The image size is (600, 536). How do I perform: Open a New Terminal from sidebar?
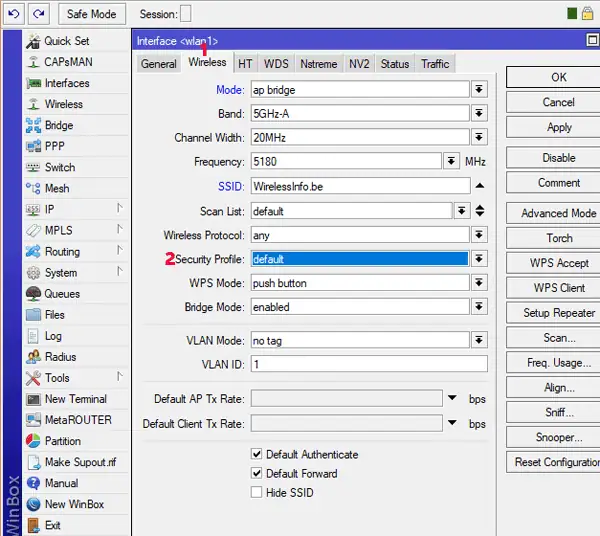(76, 399)
